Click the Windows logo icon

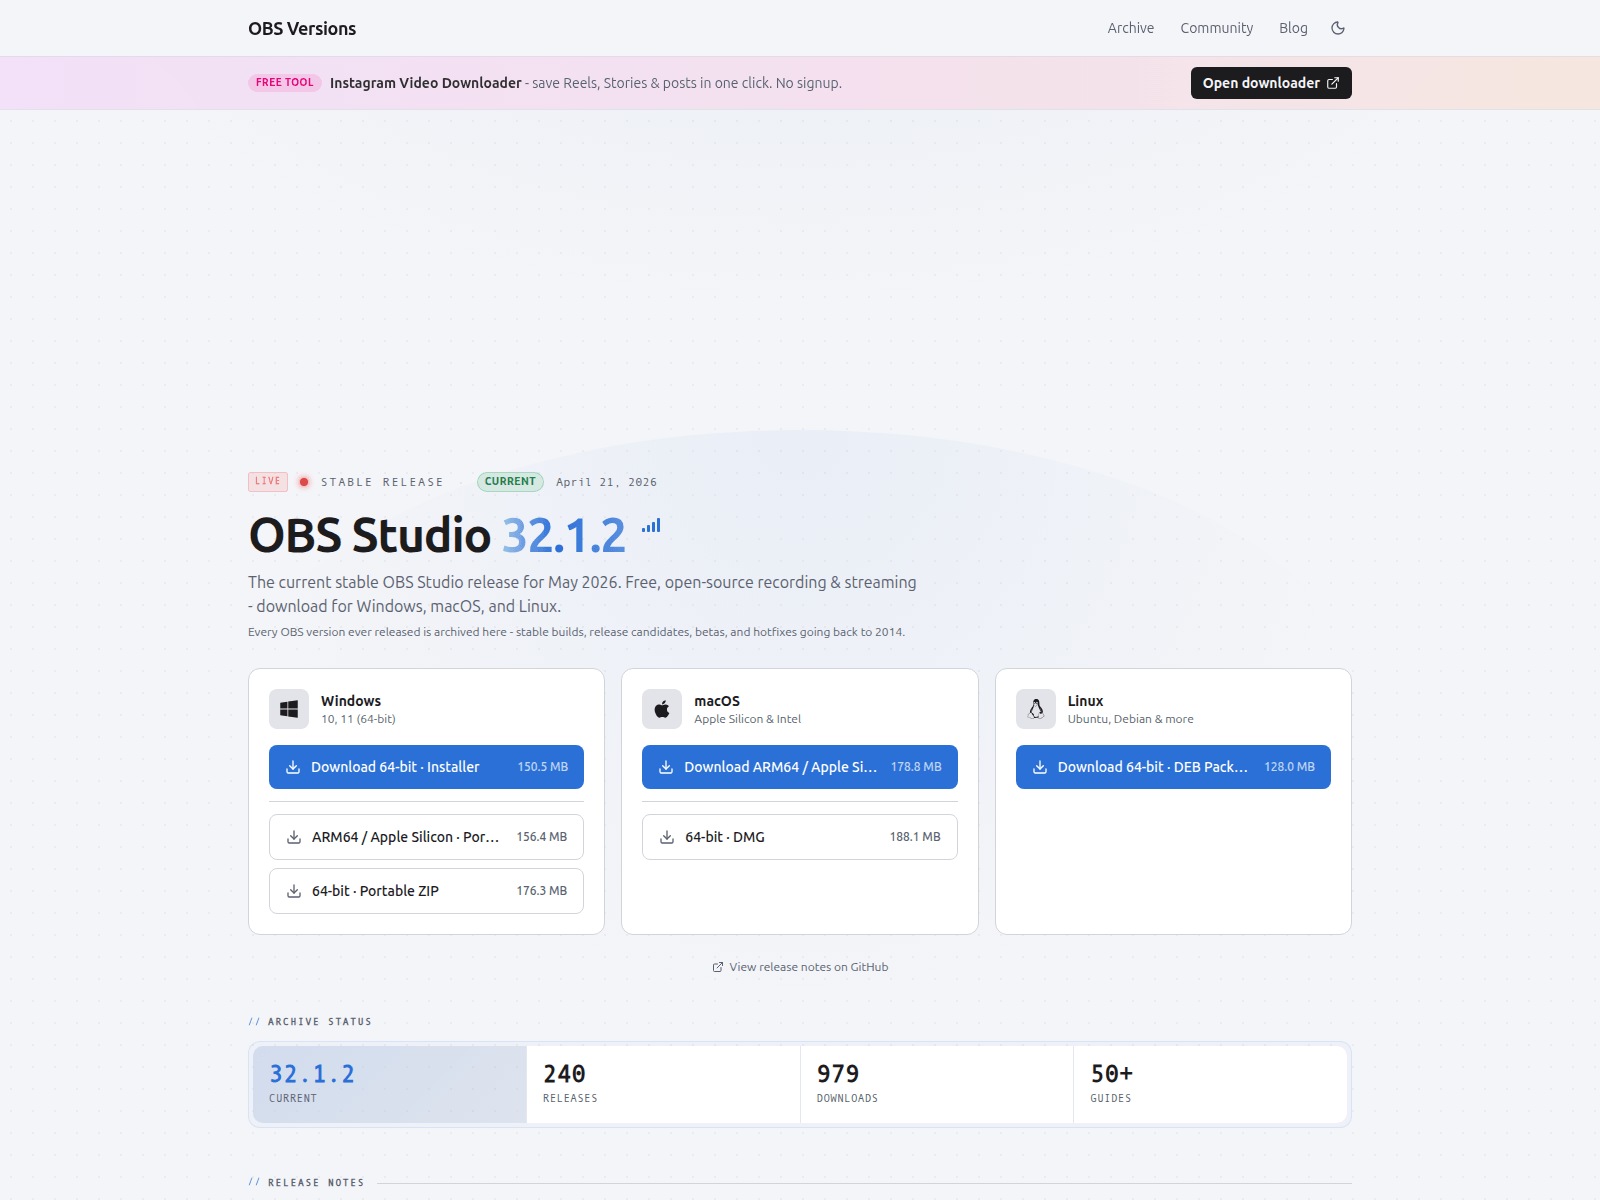[x=289, y=709]
